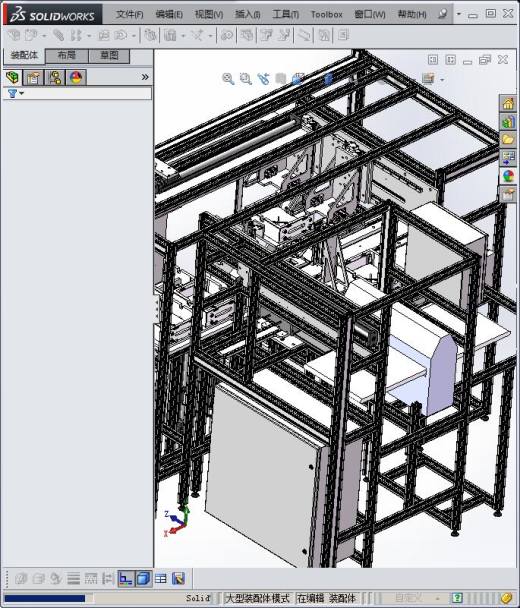
Task: Open the 帮助(H) menu
Action: (412, 14)
